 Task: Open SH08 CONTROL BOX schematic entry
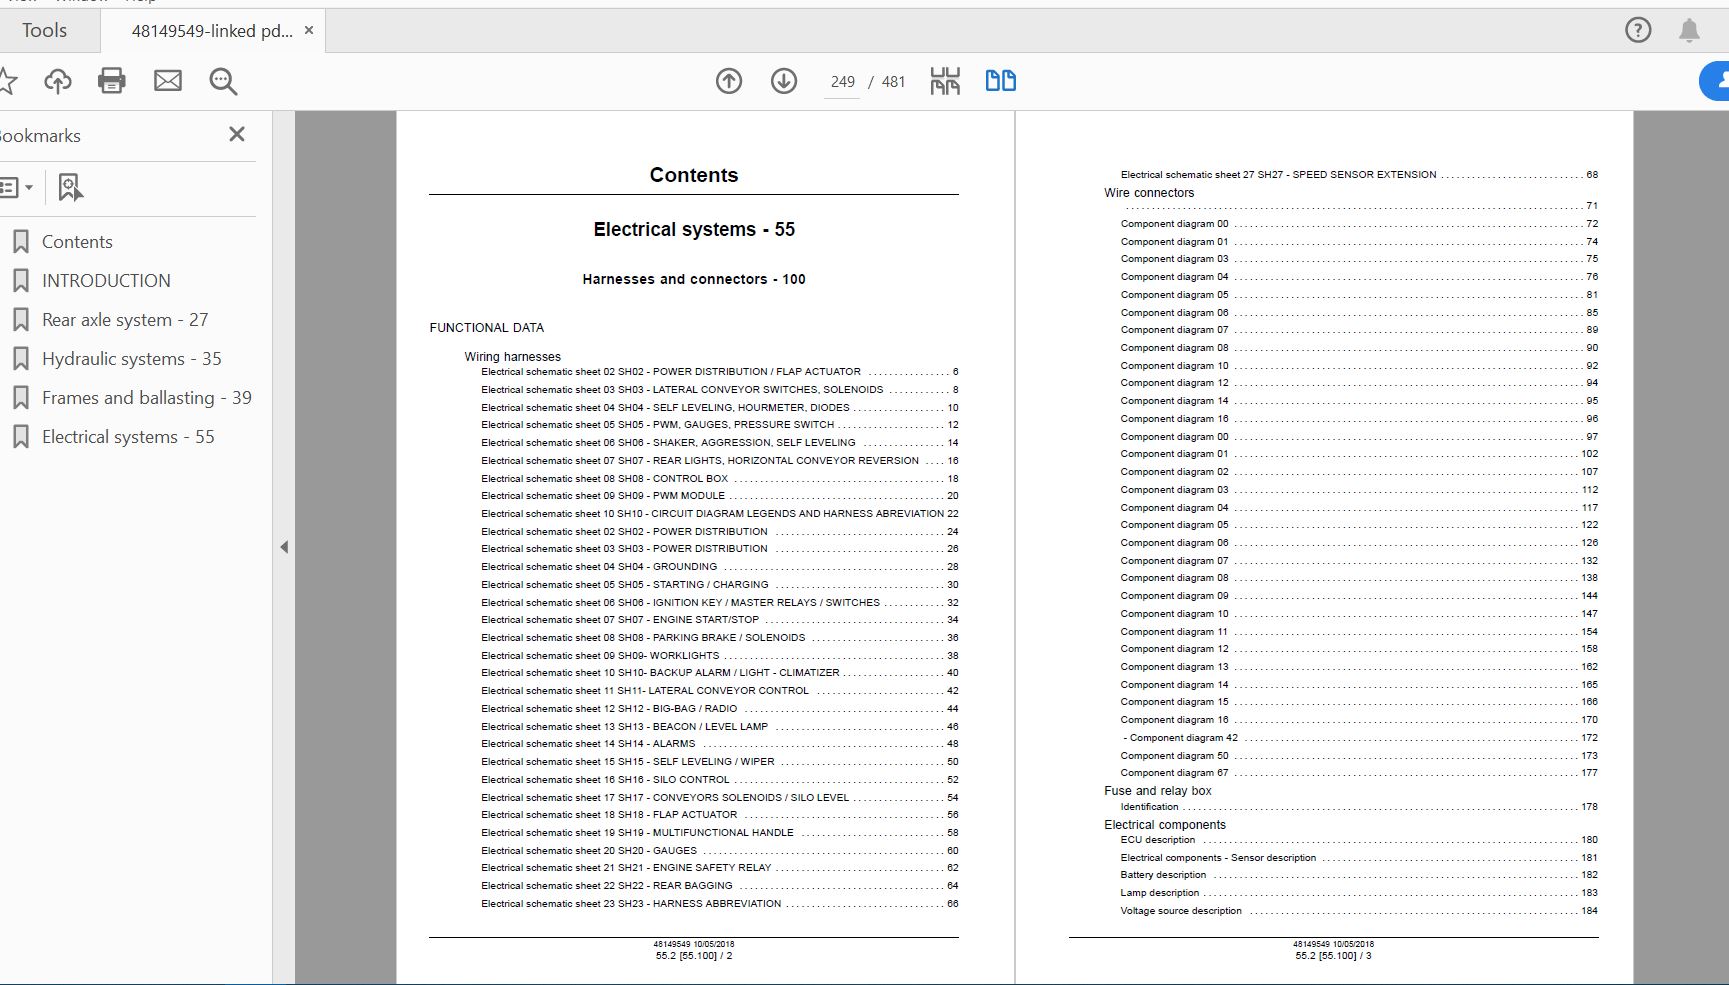click(x=719, y=479)
